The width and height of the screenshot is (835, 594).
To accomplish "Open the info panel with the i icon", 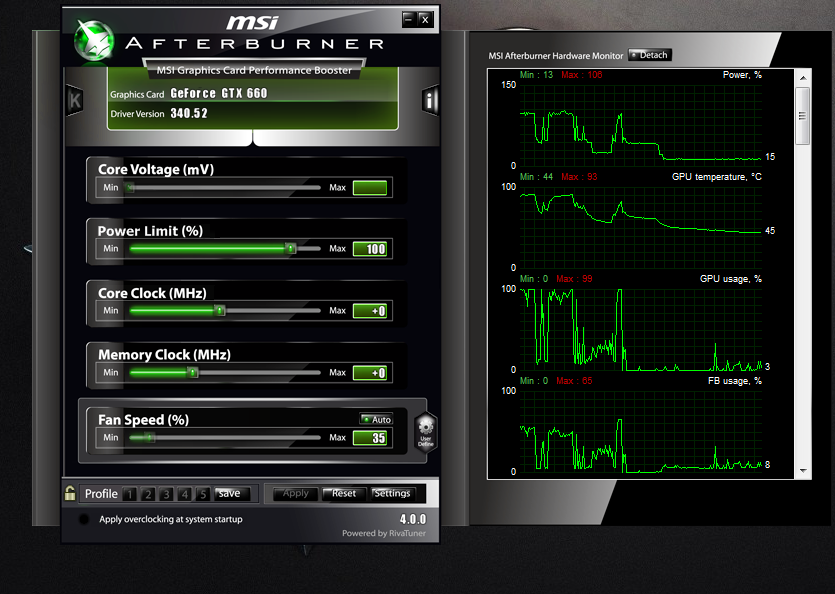I will coord(430,100).
